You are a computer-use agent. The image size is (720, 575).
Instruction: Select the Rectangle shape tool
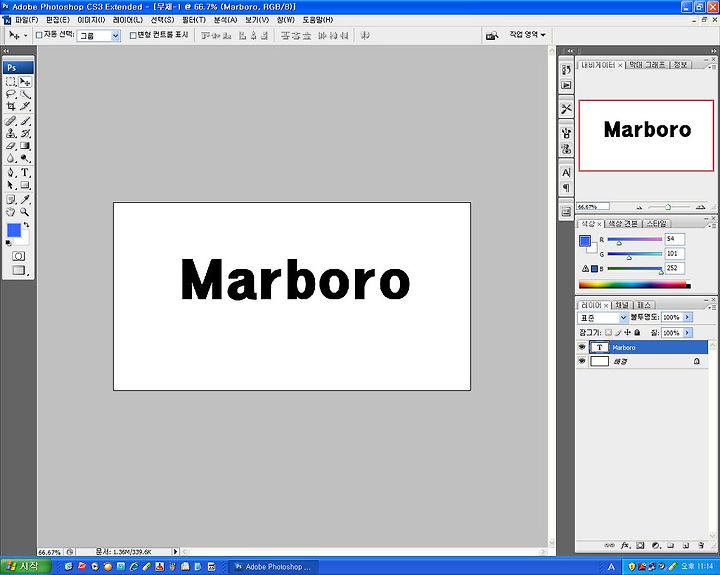pyautogui.click(x=25, y=186)
